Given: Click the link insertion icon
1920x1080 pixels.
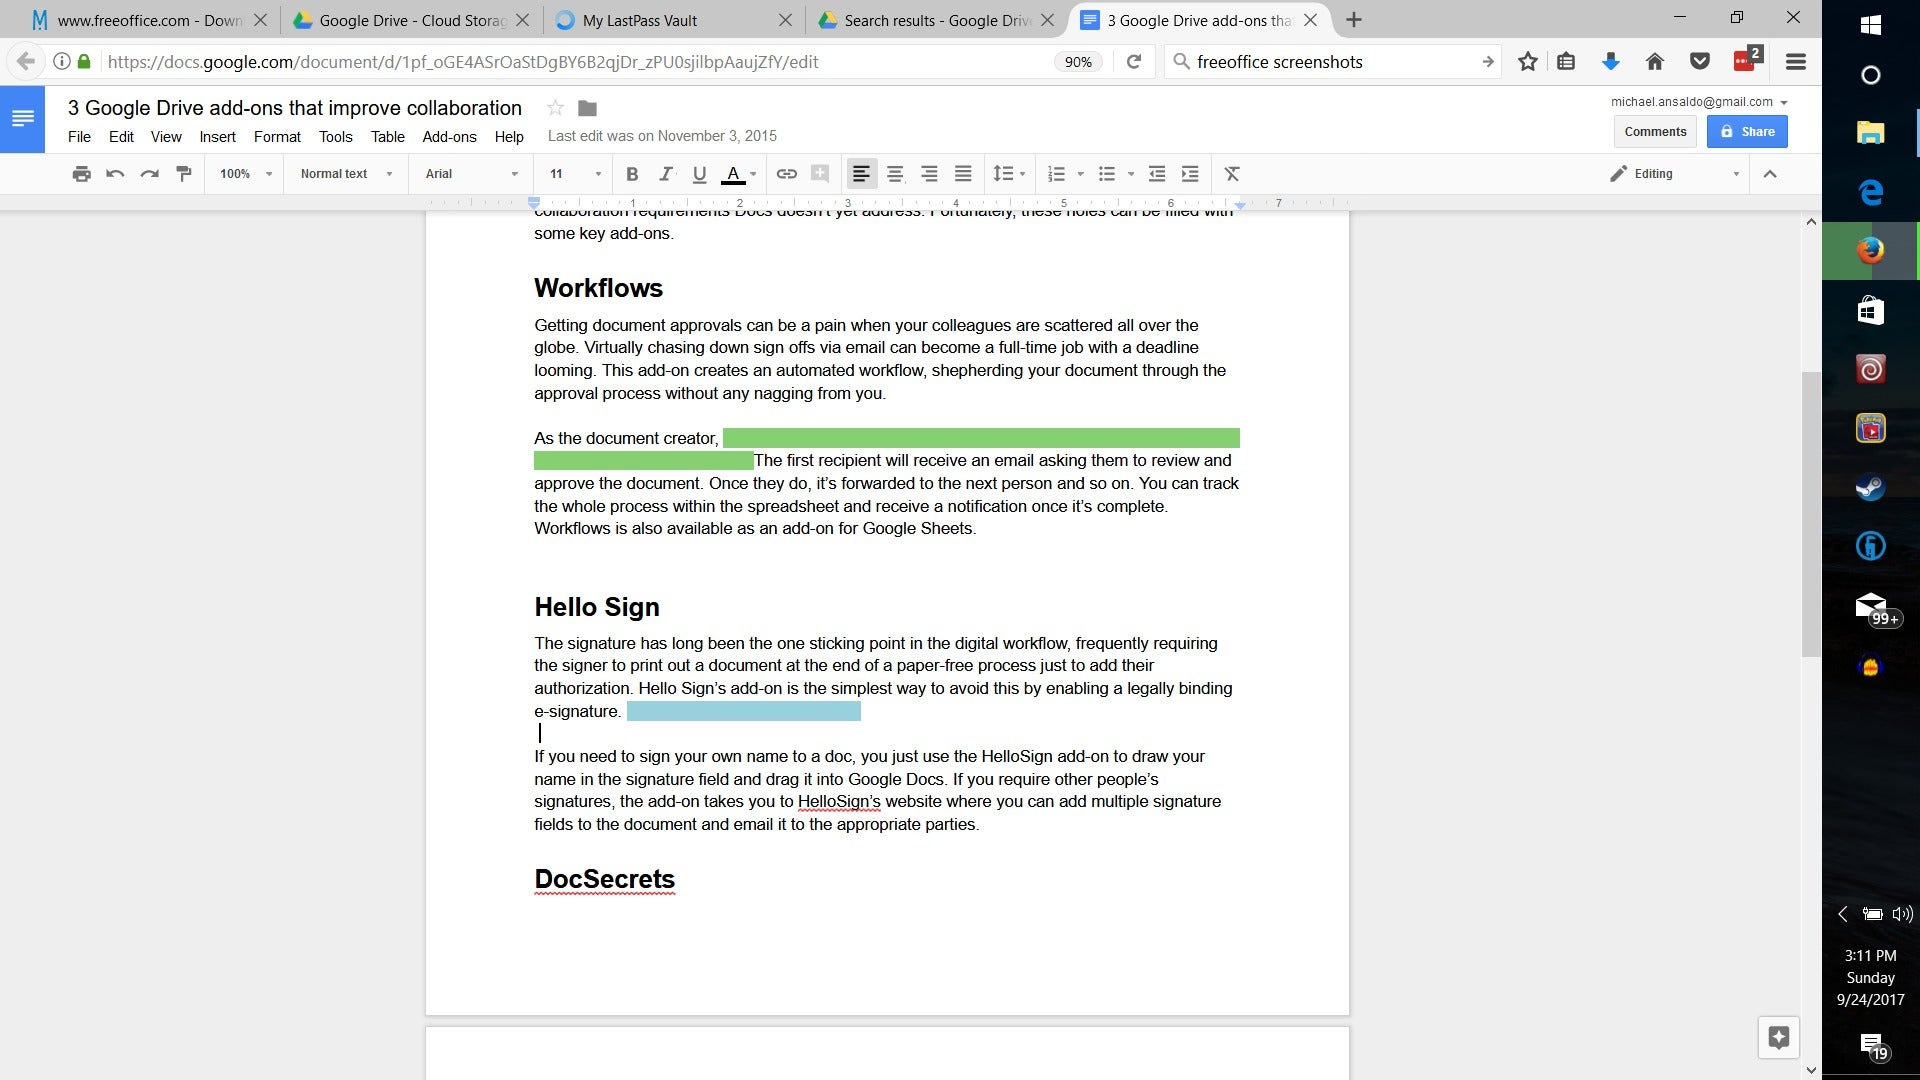Looking at the screenshot, I should [x=786, y=173].
